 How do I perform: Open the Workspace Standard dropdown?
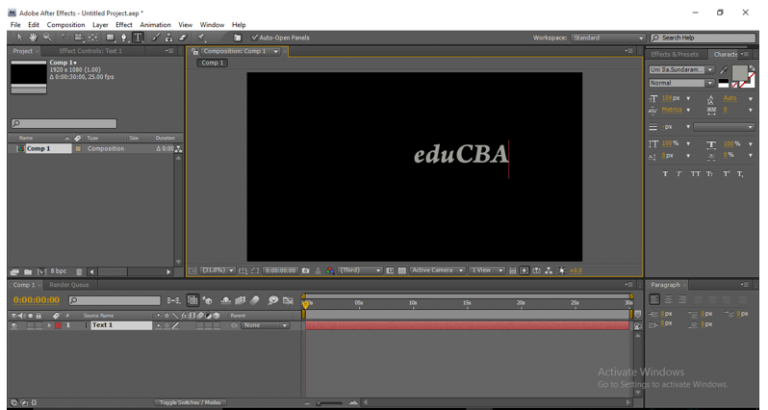tap(607, 38)
